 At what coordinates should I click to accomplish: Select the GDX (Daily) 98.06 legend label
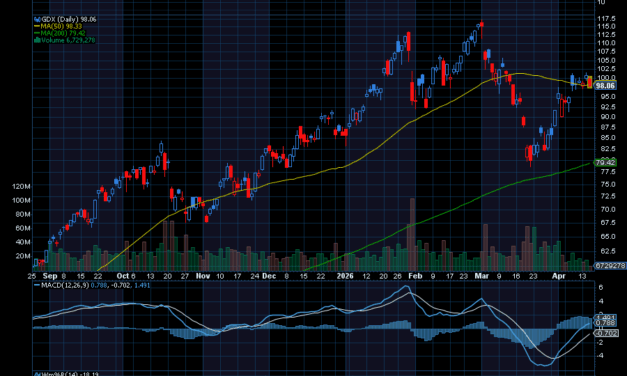tap(69, 19)
